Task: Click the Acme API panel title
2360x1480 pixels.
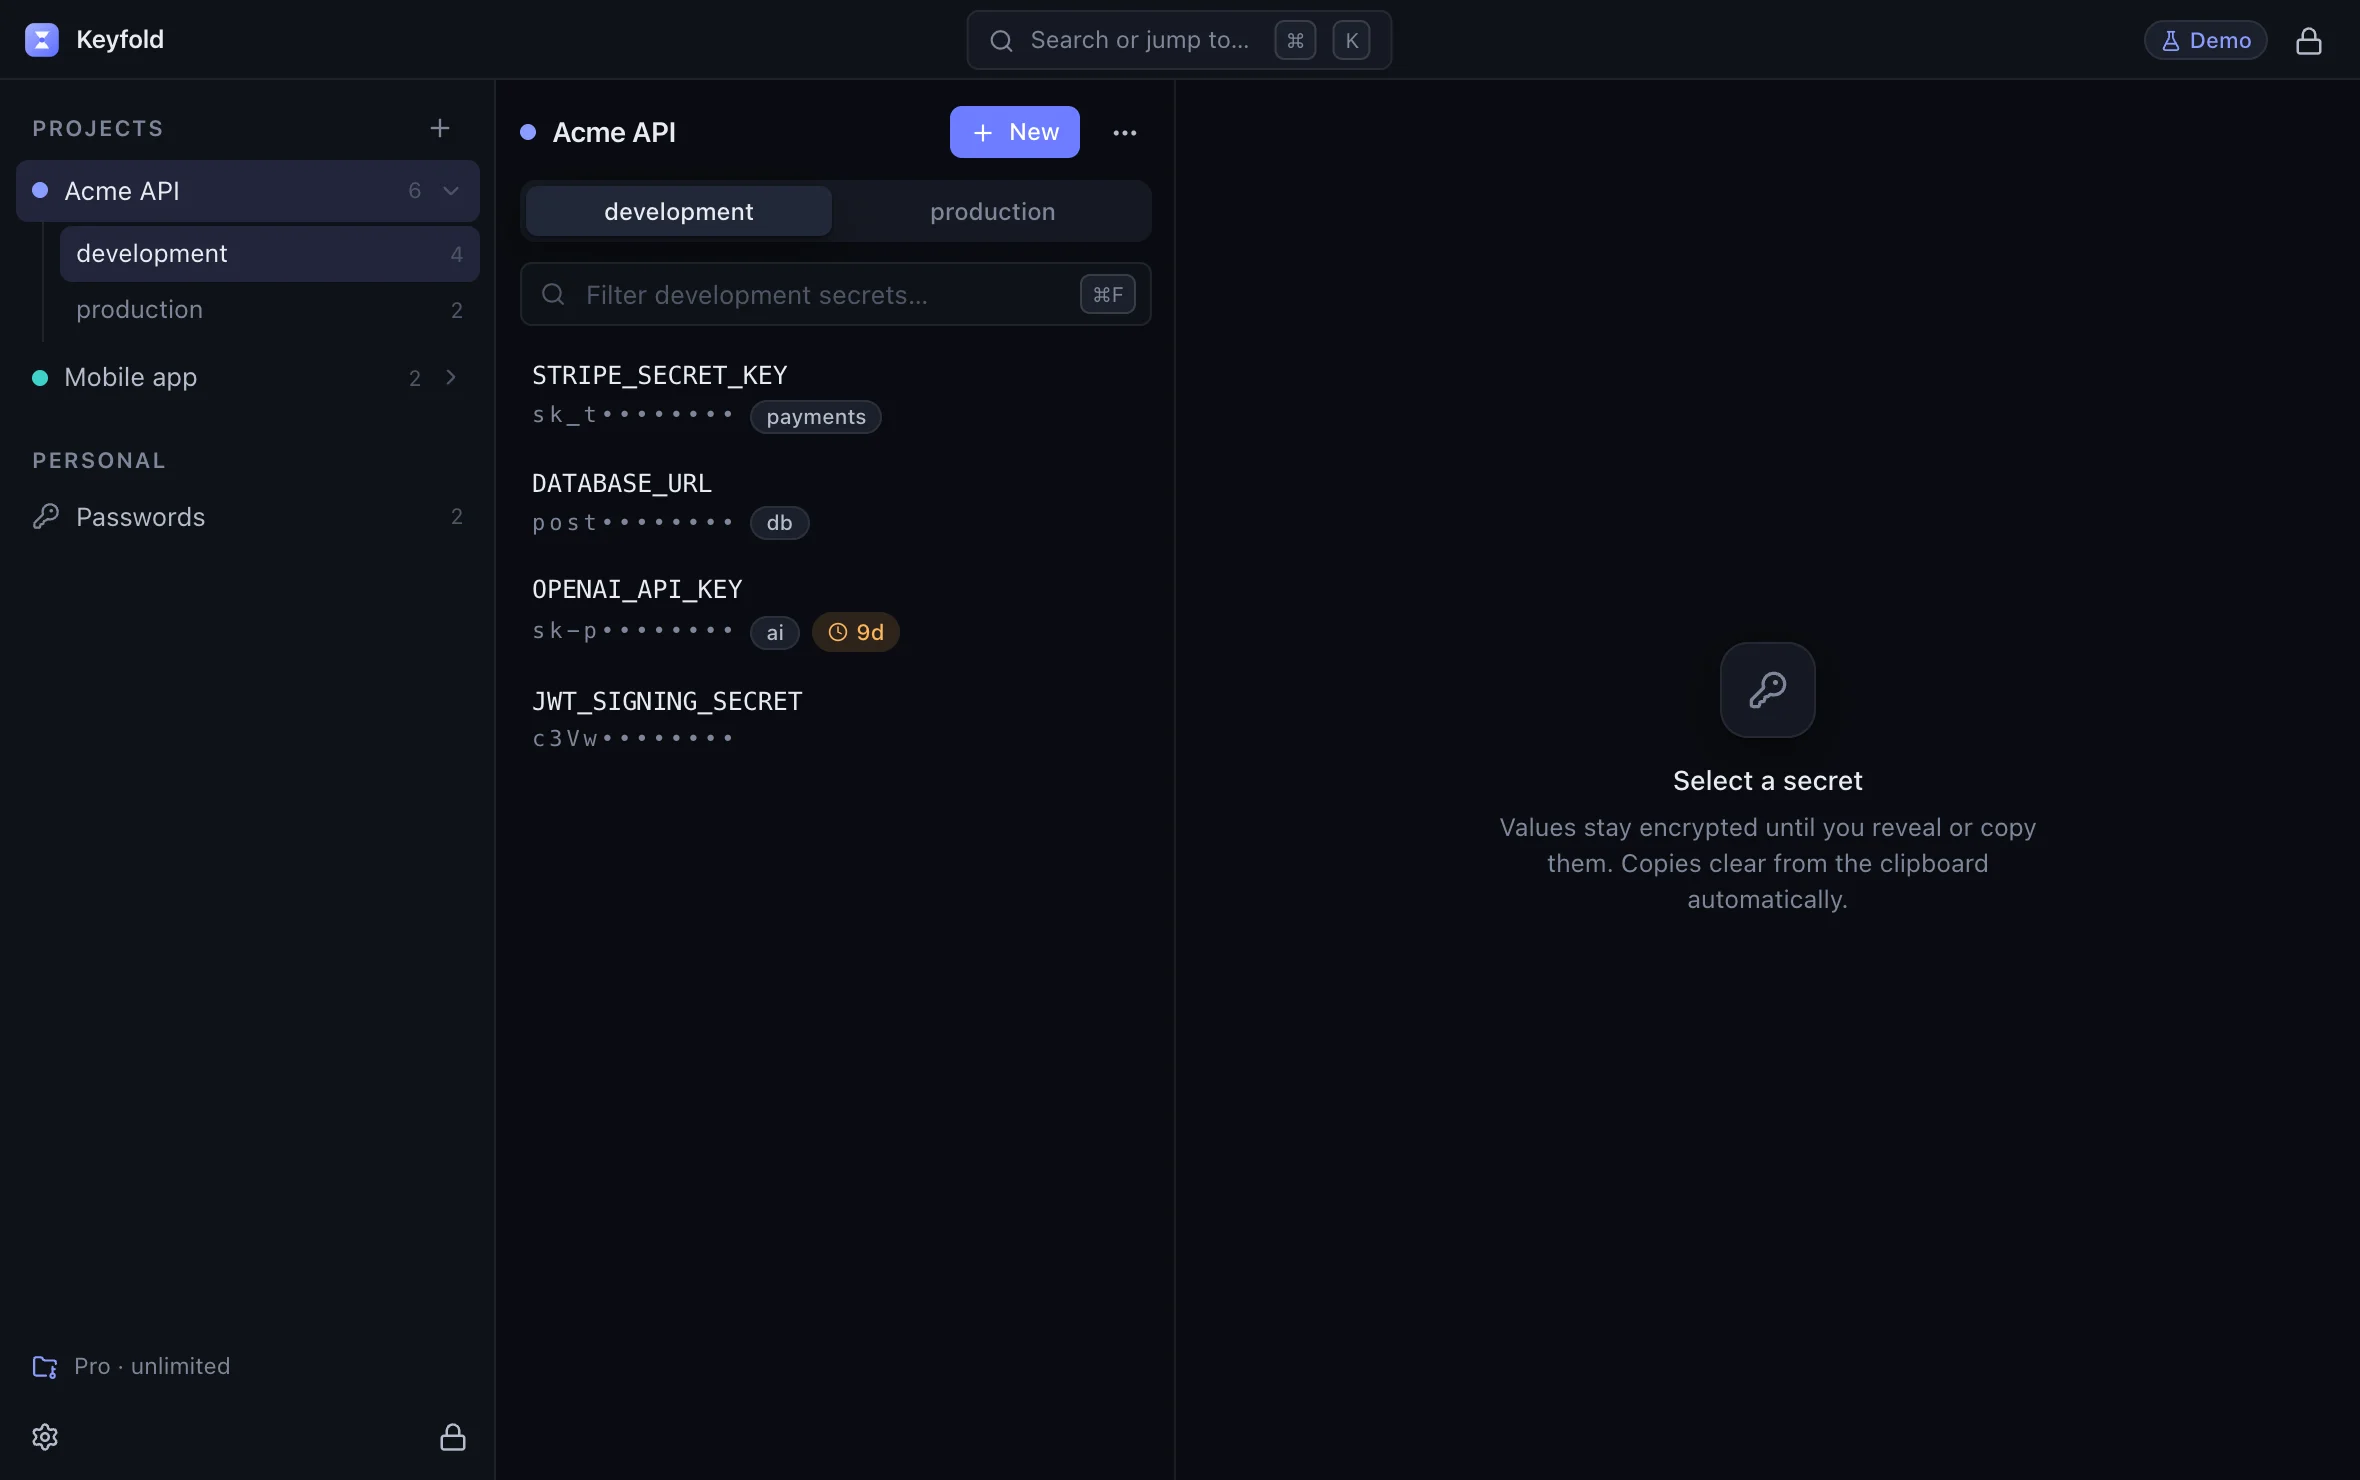Action: point(614,132)
